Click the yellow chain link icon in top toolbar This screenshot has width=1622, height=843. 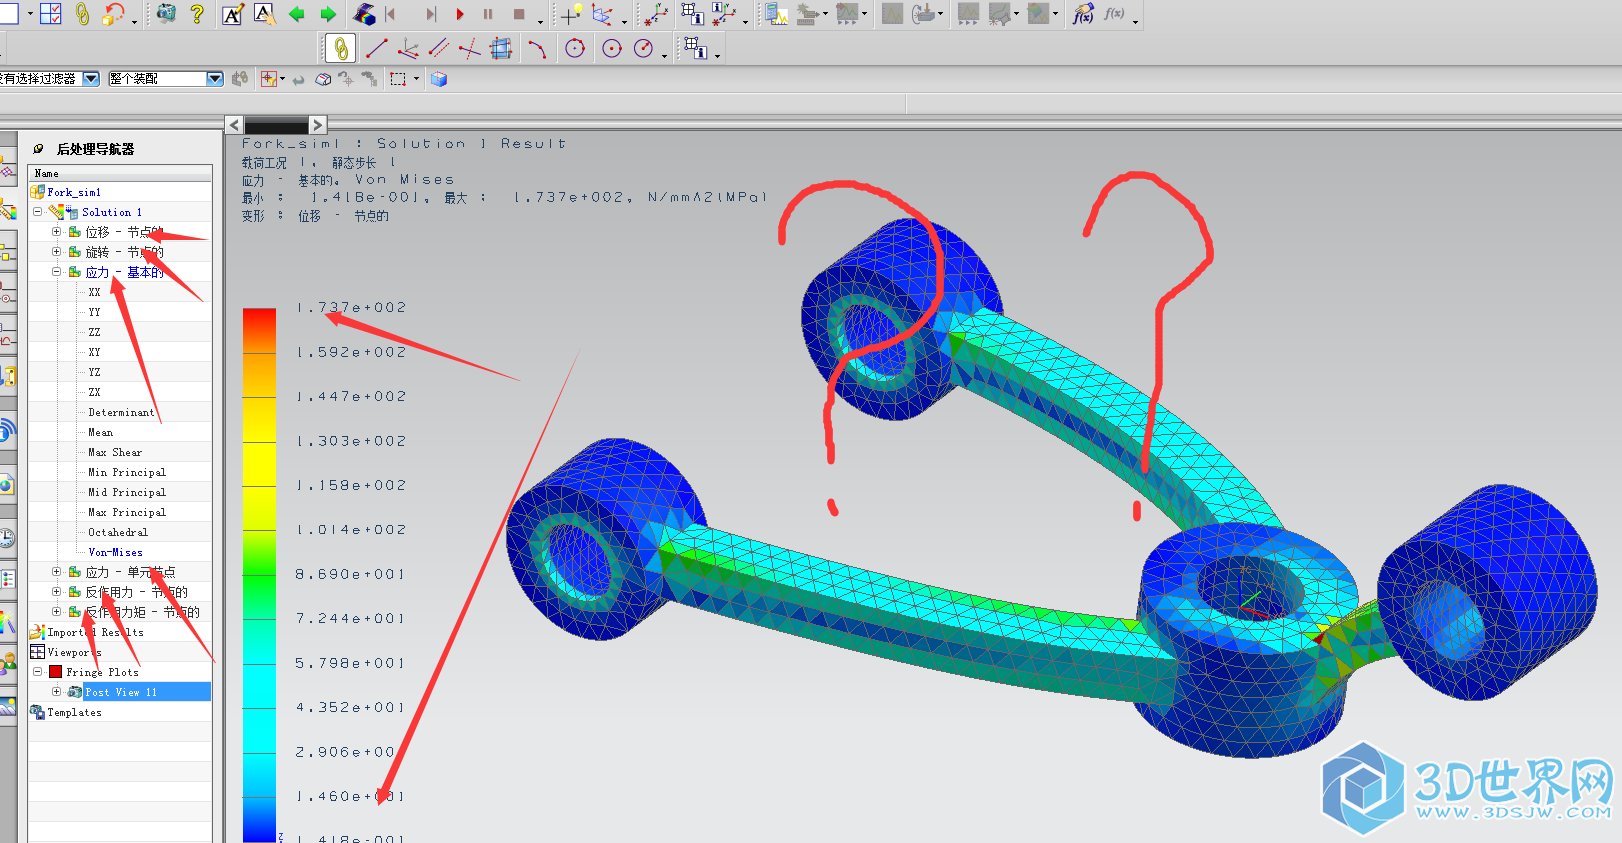click(x=82, y=14)
